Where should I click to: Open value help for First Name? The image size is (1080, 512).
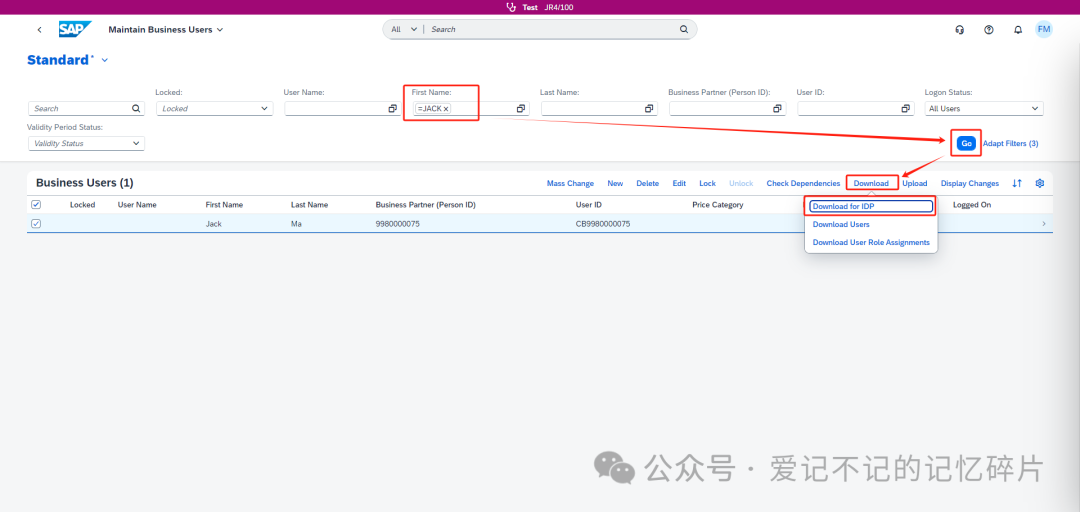coord(521,108)
